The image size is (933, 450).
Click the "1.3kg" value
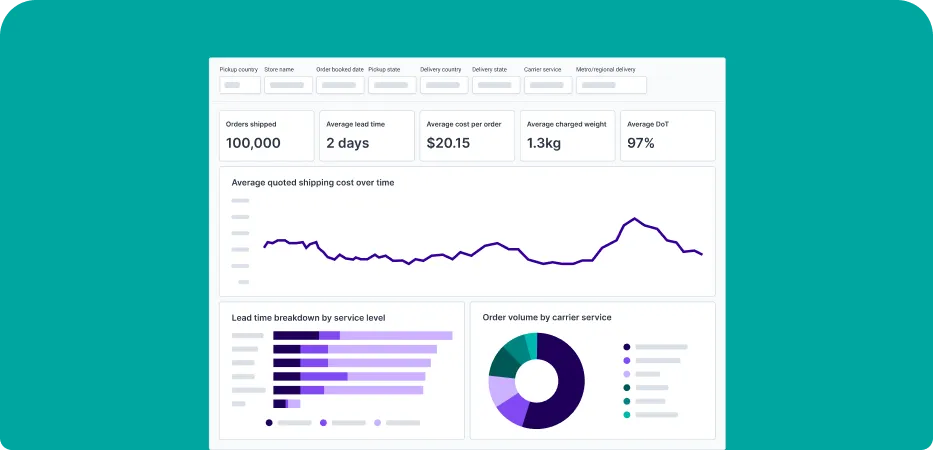click(x=544, y=143)
